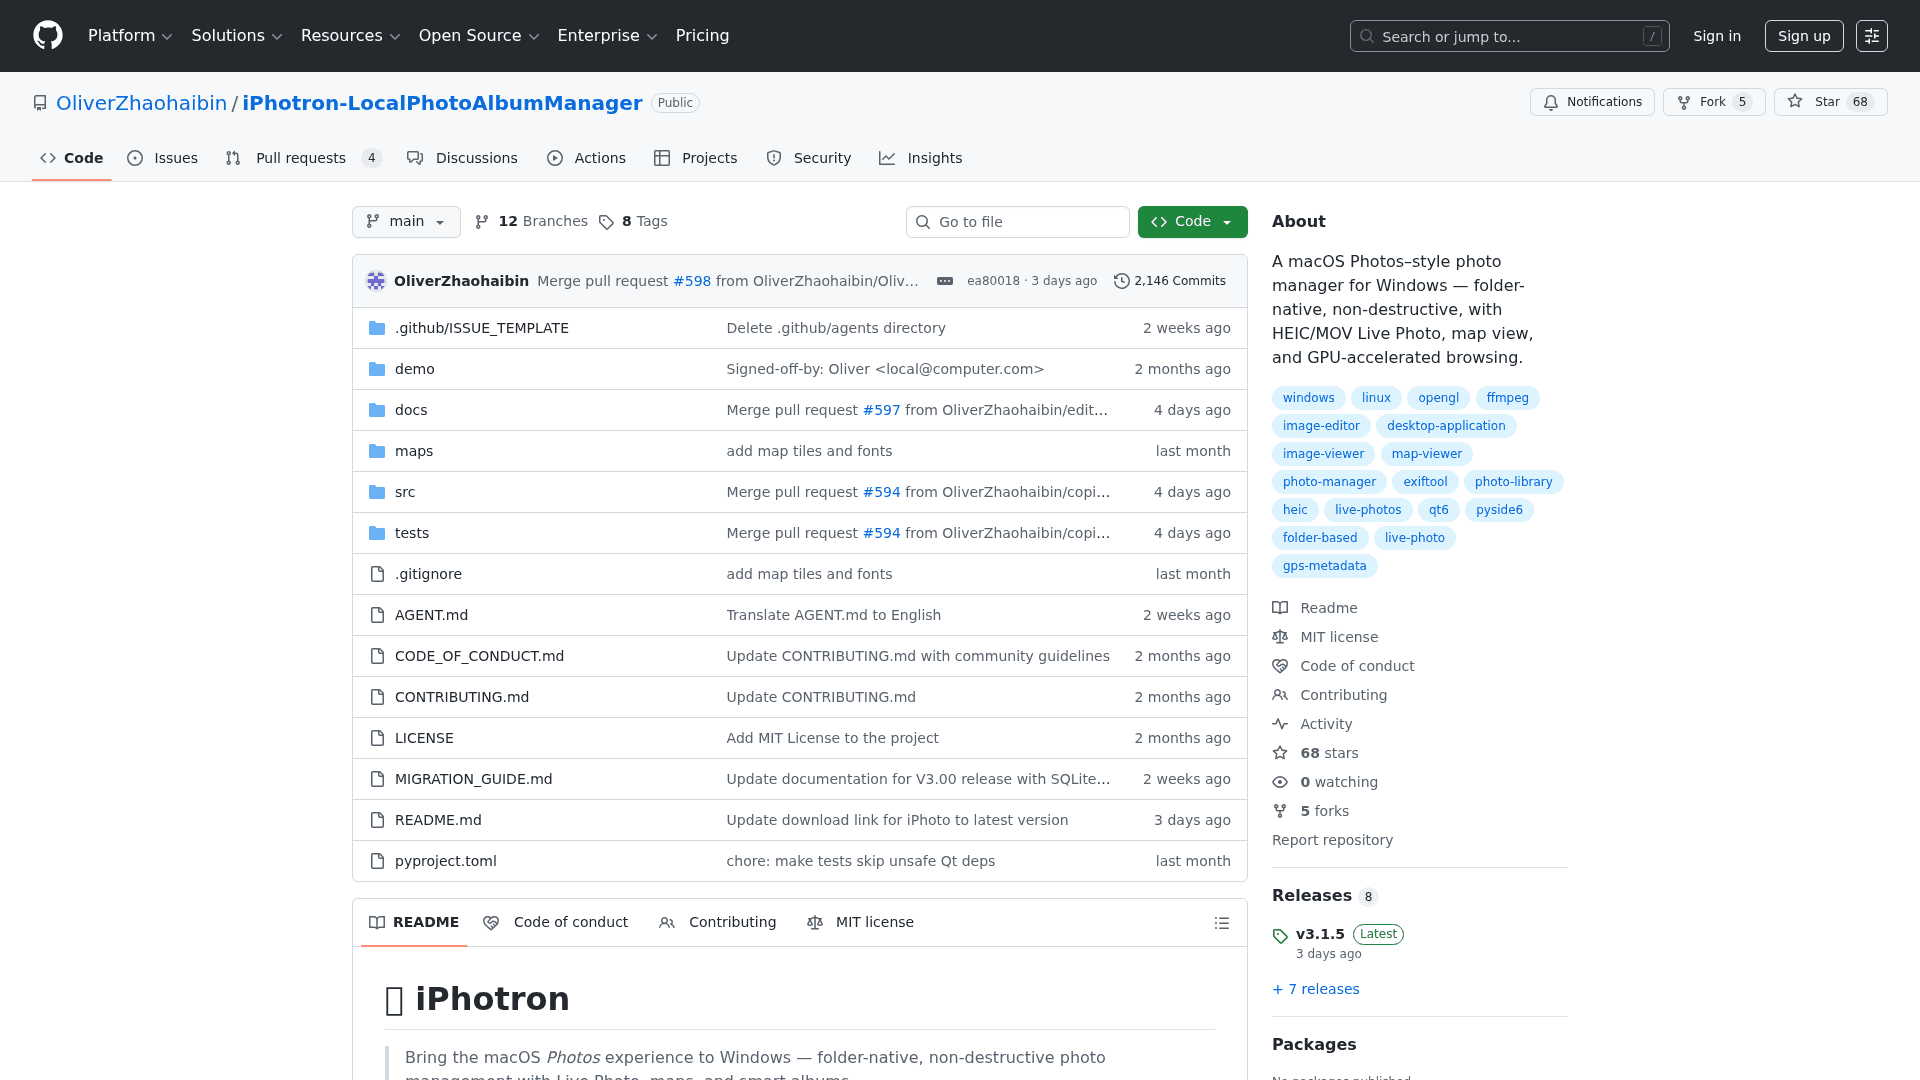This screenshot has width=1920, height=1080.
Task: Open the main branch dropdown
Action: pos(406,222)
